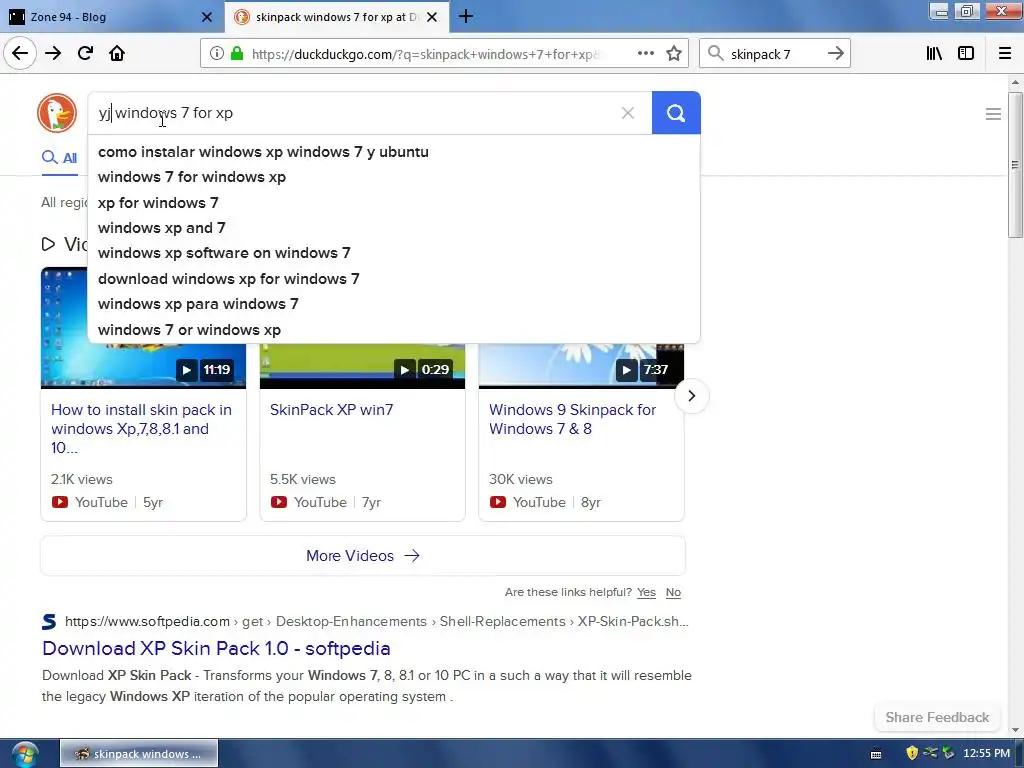Click the DuckDuckGo duck logo
Image resolution: width=1024 pixels, height=768 pixels.
(x=57, y=113)
